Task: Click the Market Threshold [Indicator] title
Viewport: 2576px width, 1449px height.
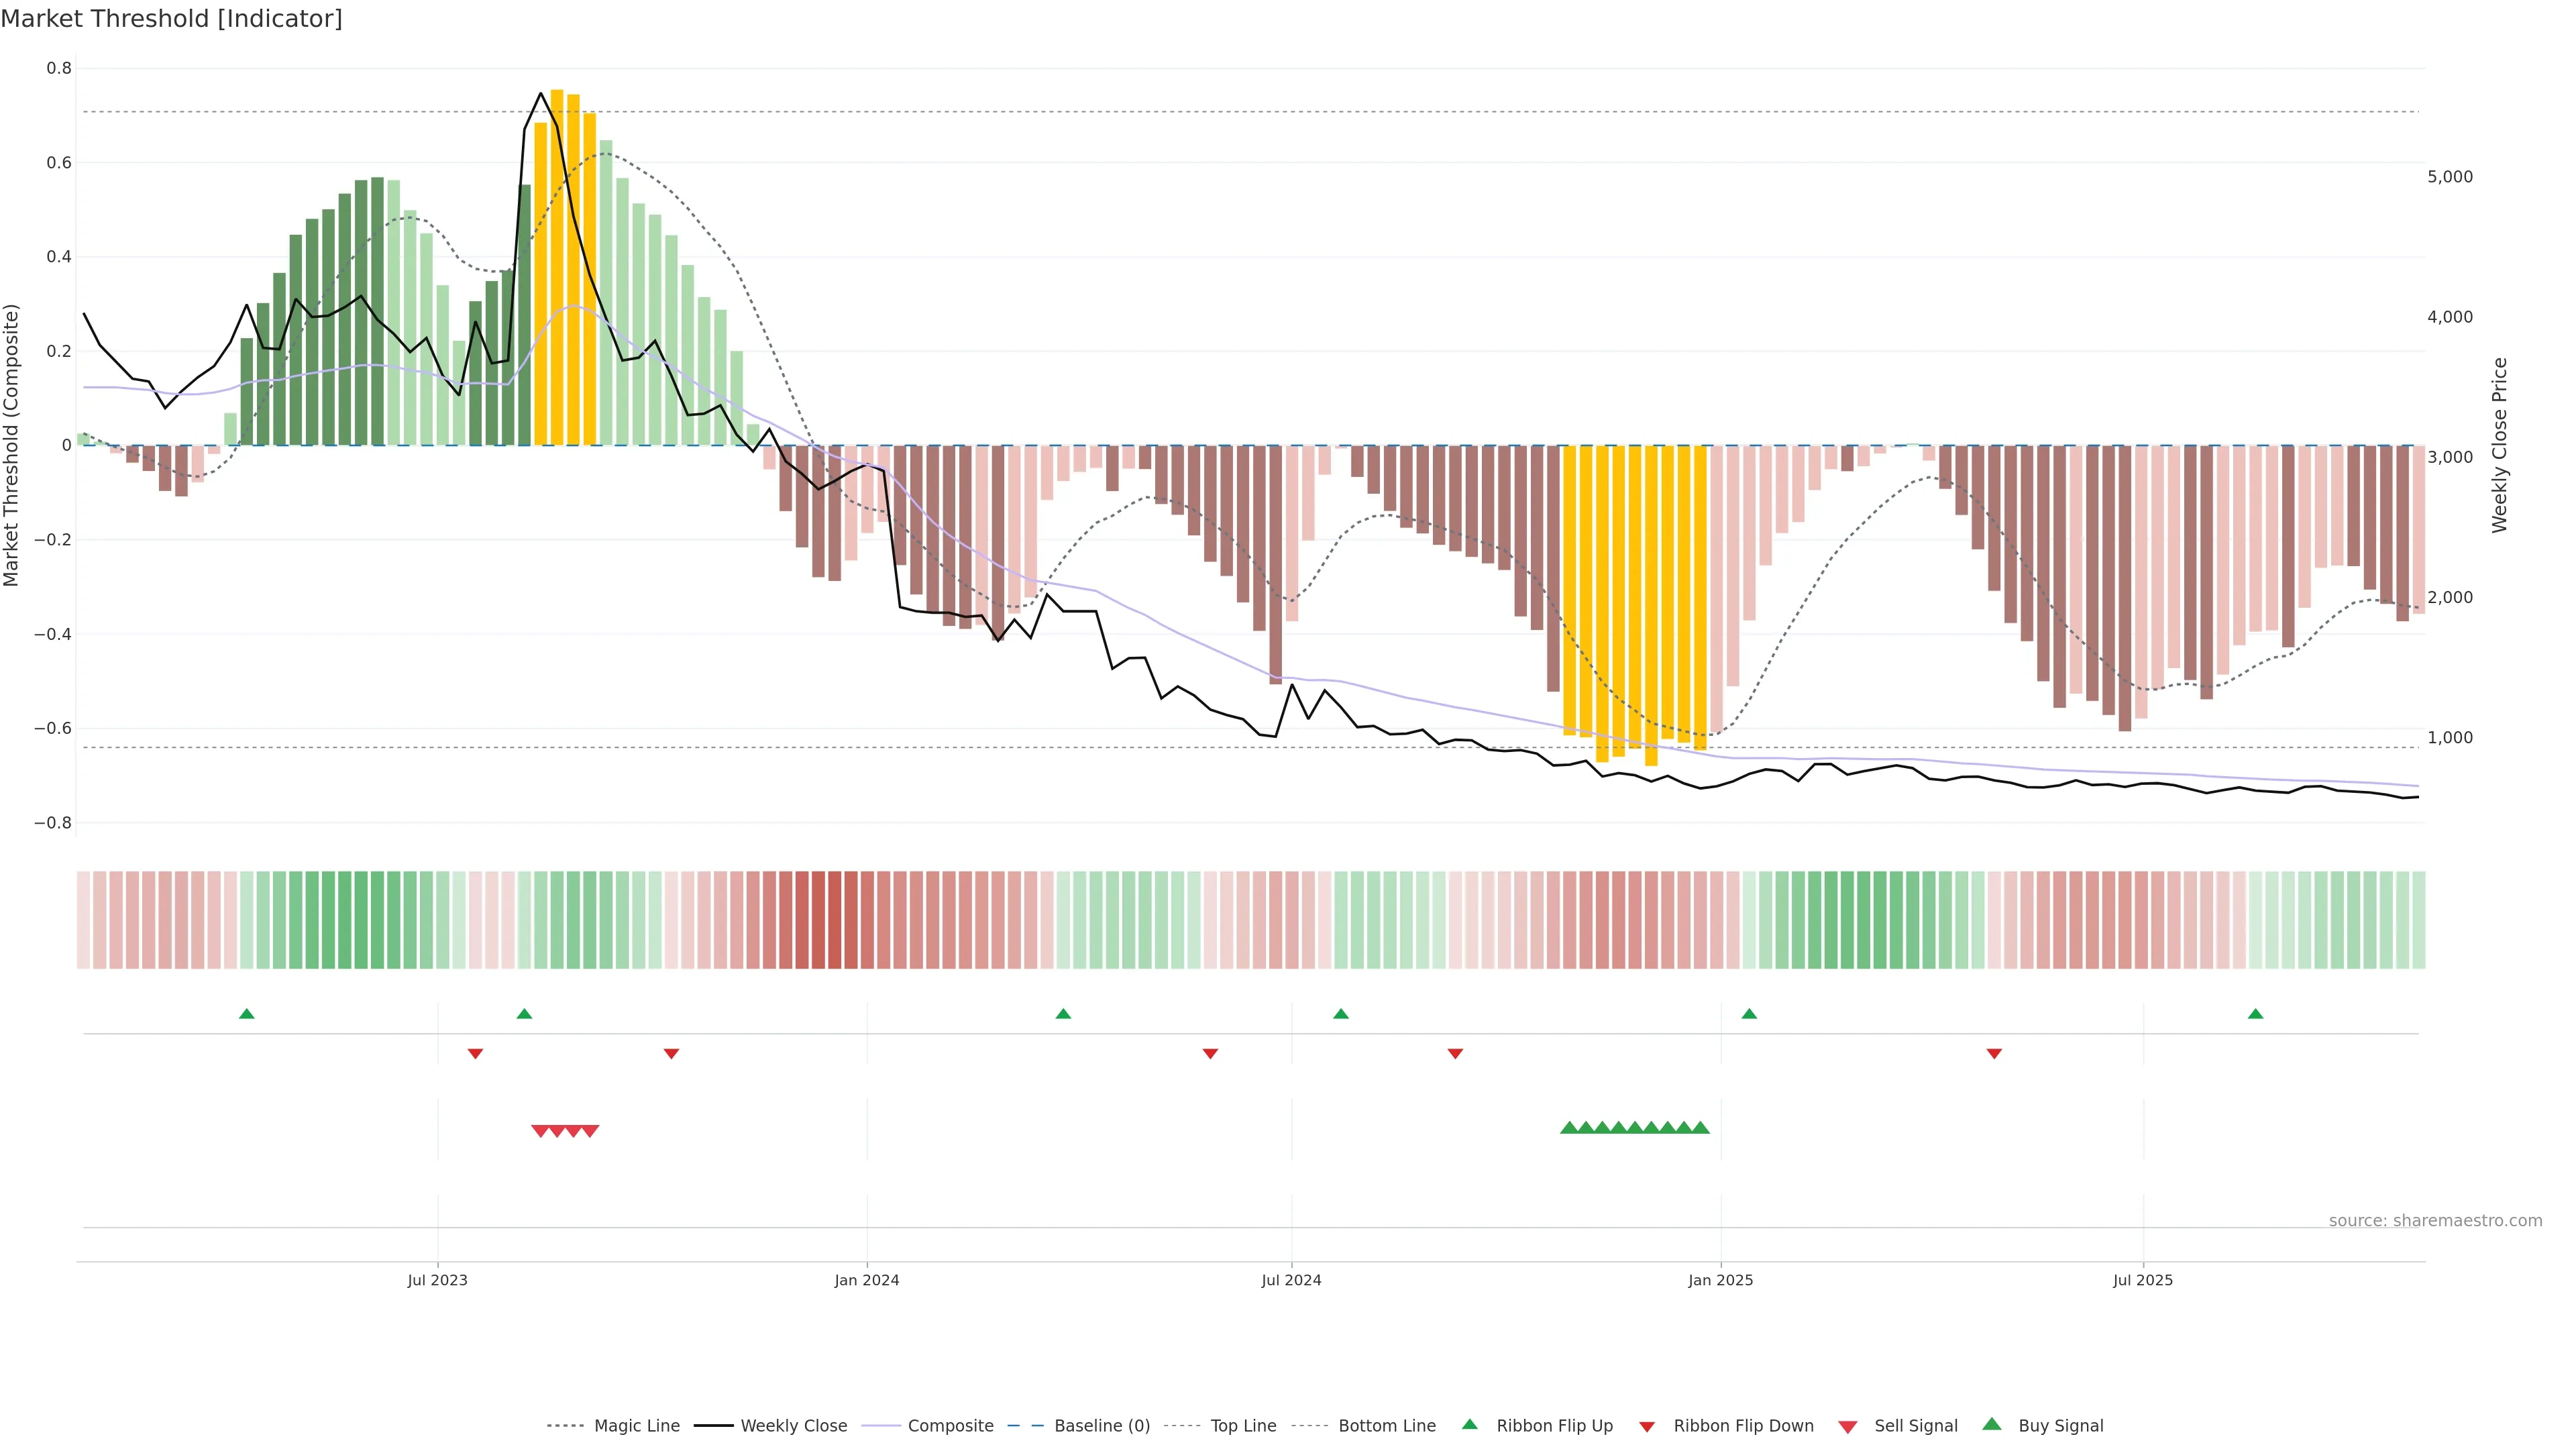Action: [171, 18]
